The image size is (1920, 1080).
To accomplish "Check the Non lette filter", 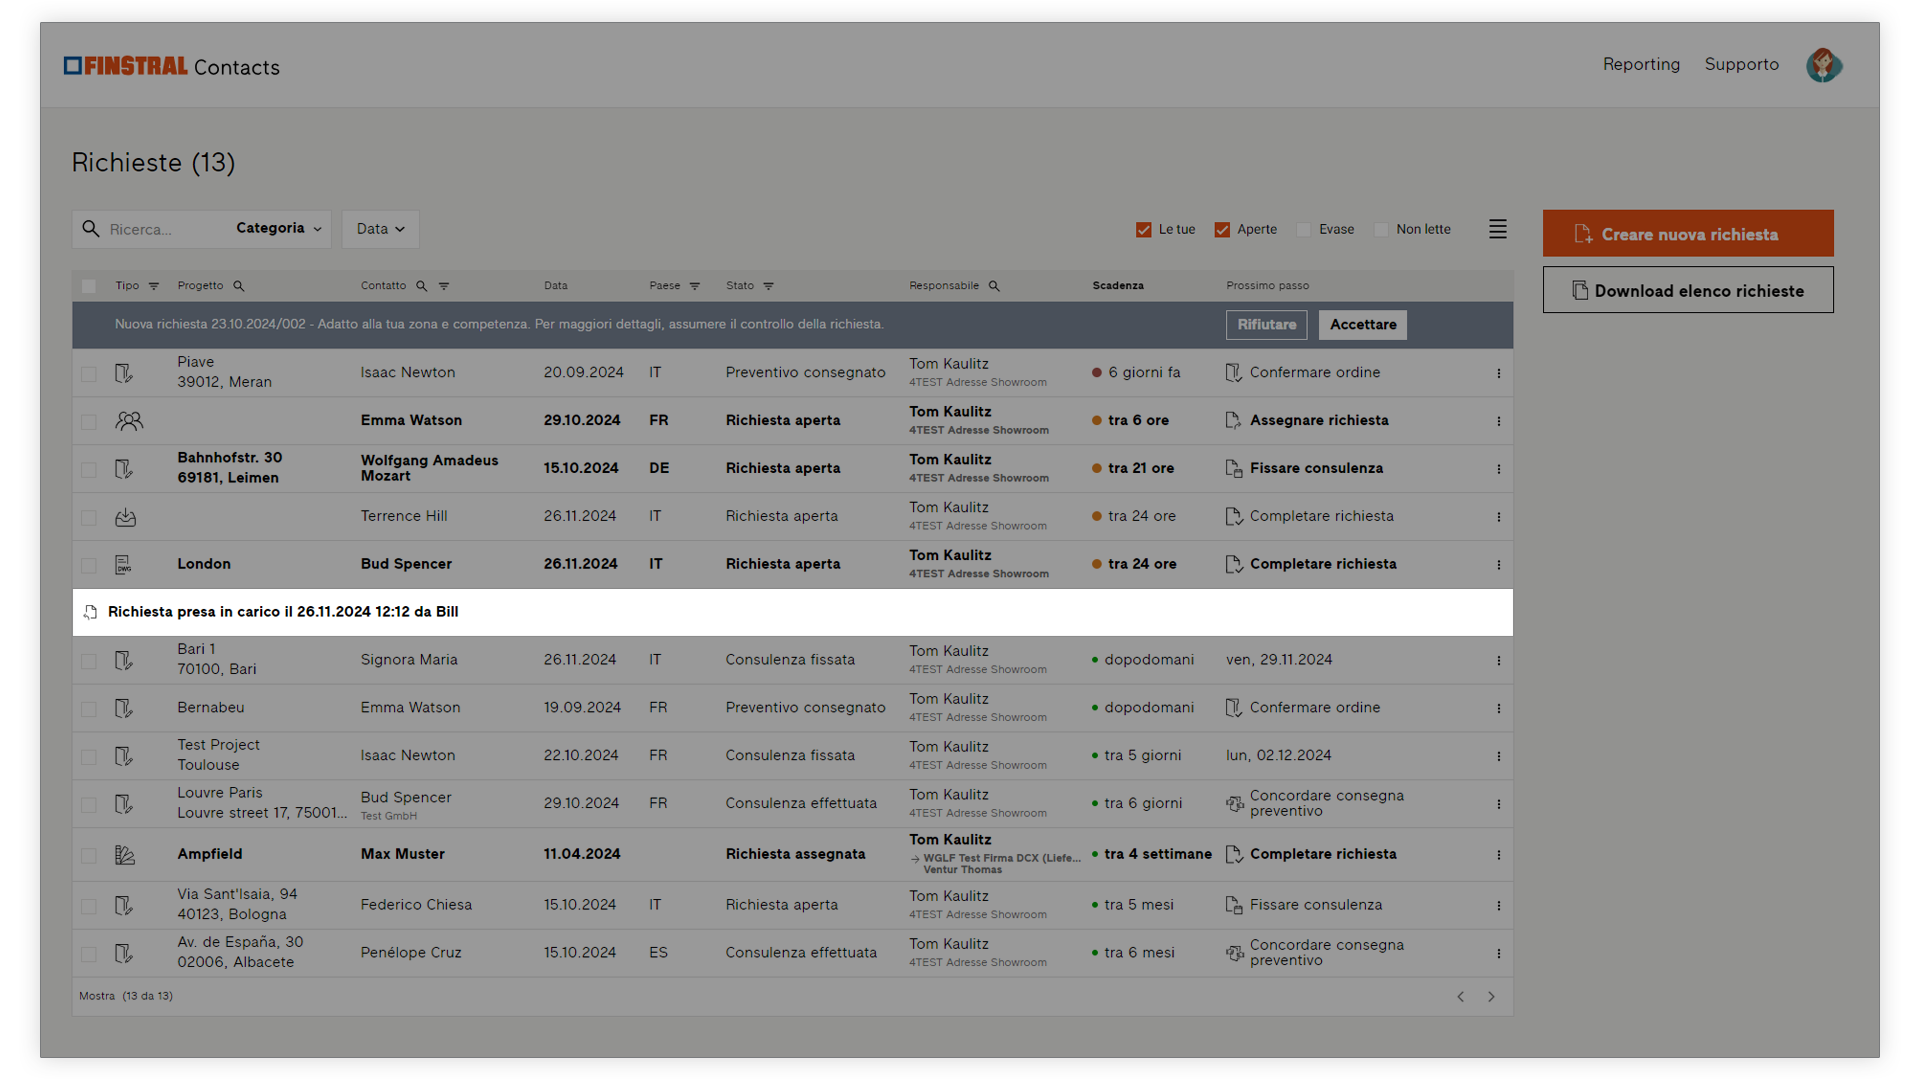I will point(1381,230).
